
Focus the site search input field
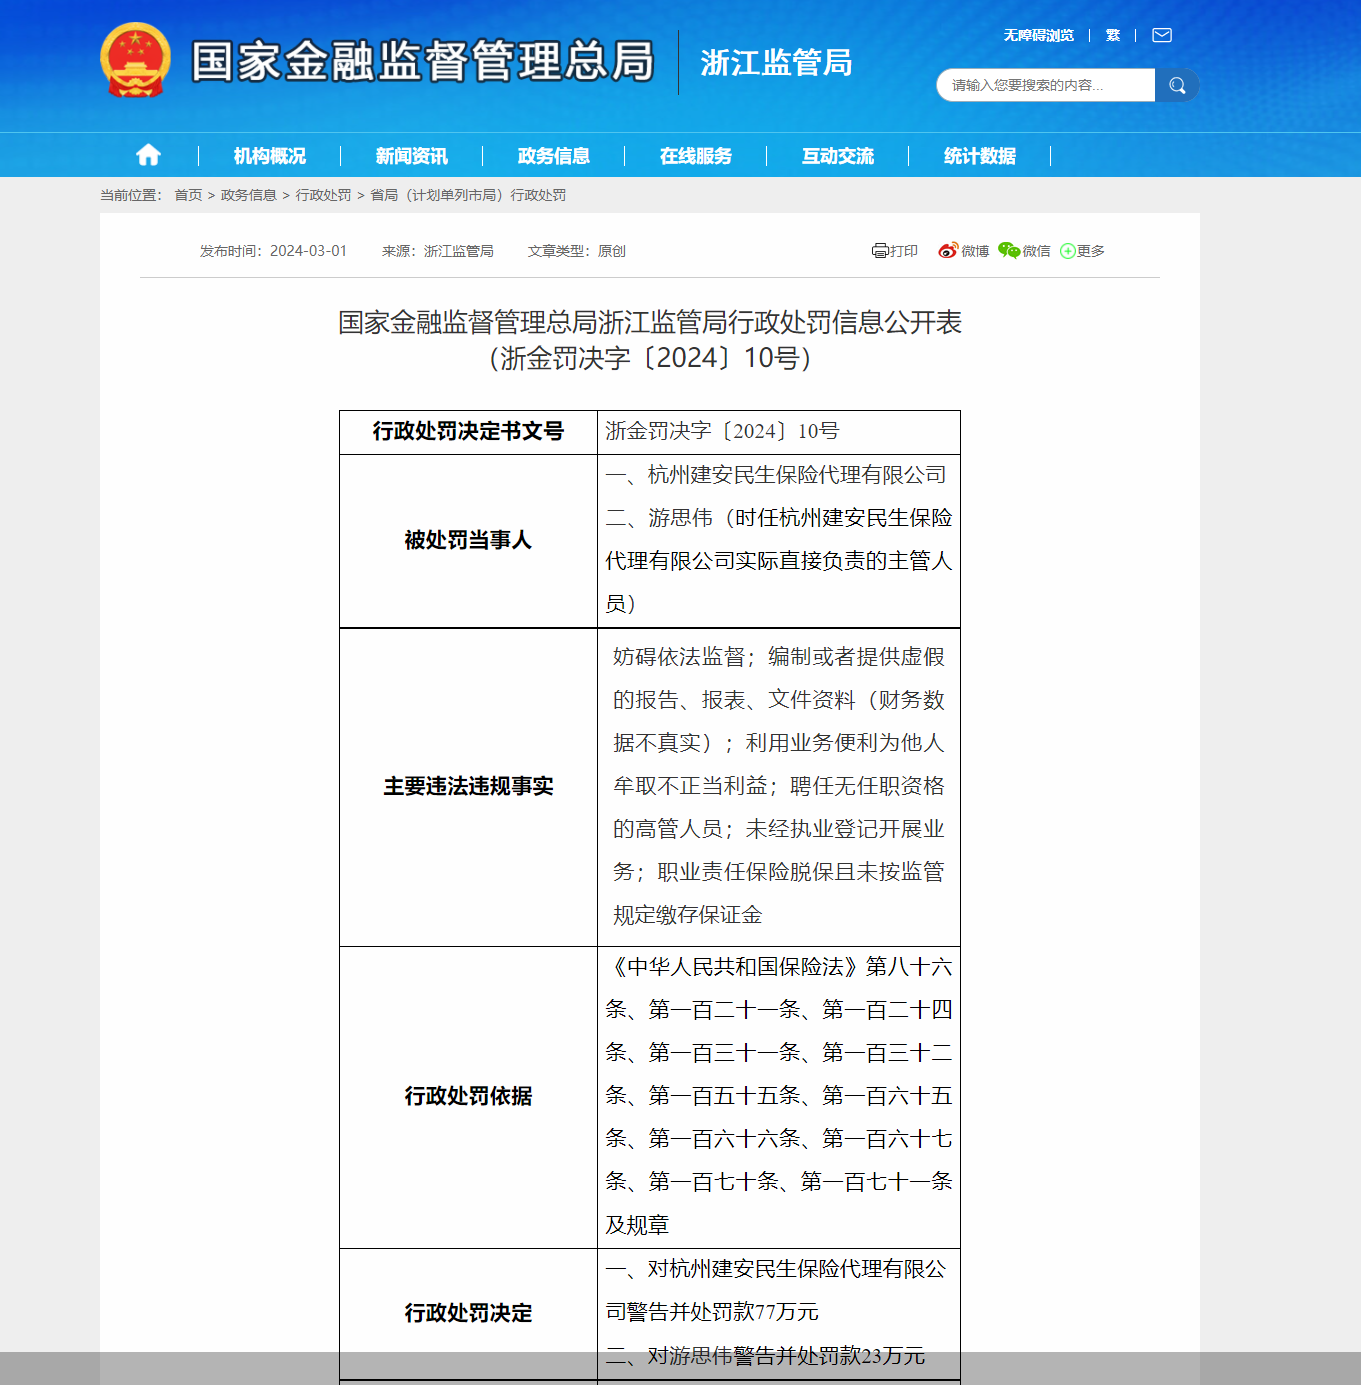[x=1045, y=85]
